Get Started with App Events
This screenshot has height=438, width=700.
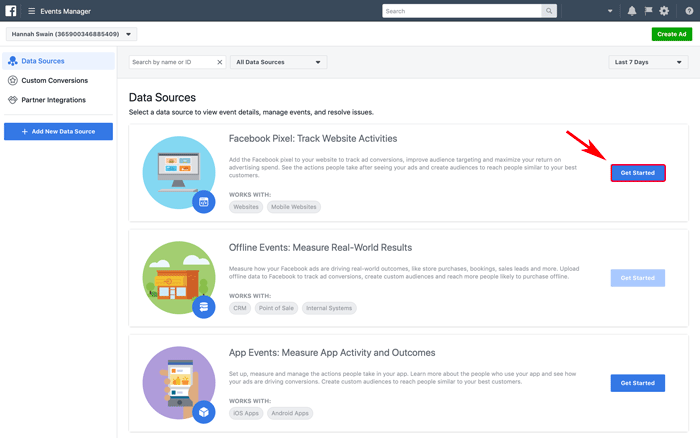pyautogui.click(x=638, y=383)
